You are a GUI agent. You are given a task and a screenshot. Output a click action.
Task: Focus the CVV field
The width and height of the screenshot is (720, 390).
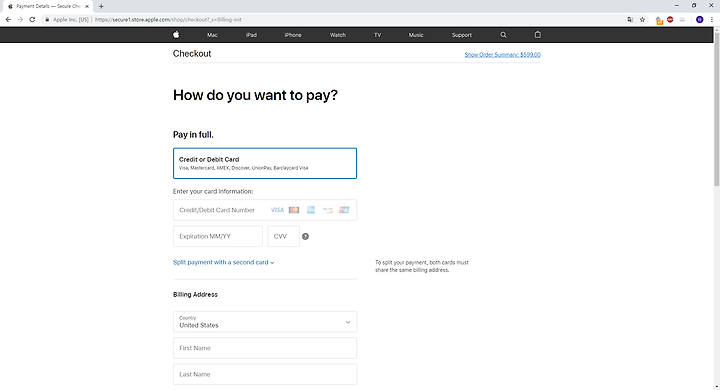click(x=283, y=236)
